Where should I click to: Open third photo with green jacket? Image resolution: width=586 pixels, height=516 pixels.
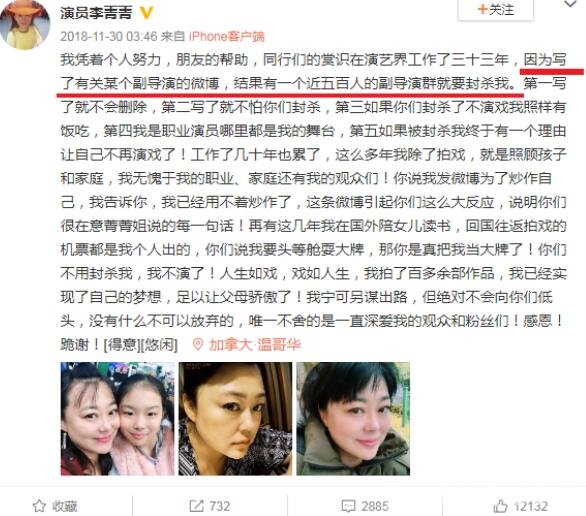coord(353,418)
